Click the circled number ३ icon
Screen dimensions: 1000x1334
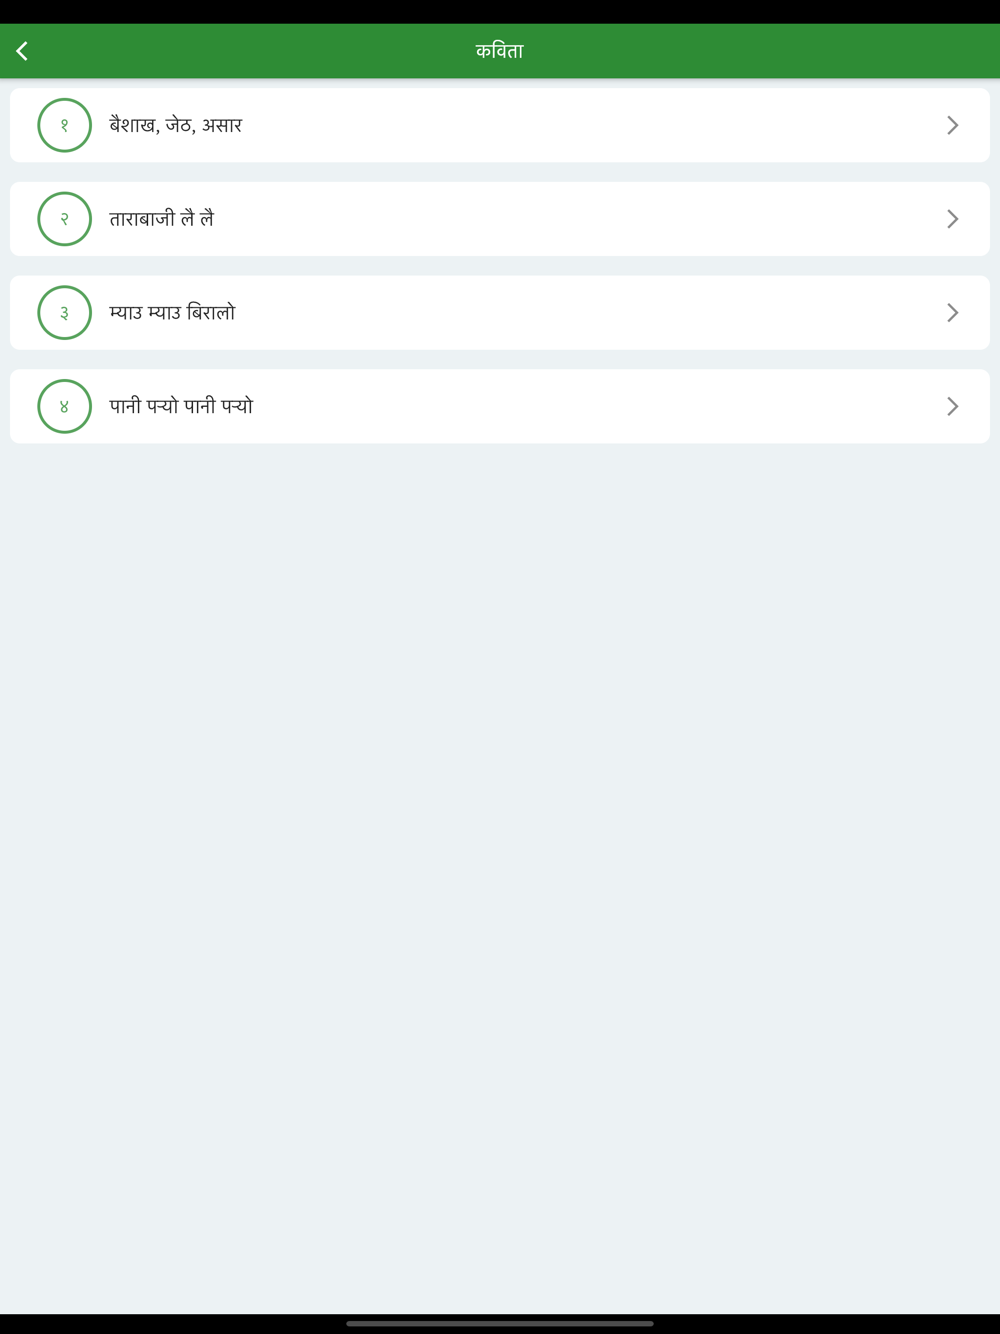pyautogui.click(x=64, y=313)
